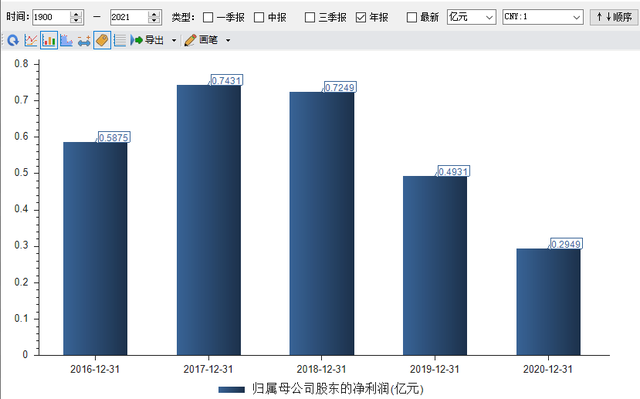Click the zoom range adjust icon
640x399 pixels.
click(84, 41)
